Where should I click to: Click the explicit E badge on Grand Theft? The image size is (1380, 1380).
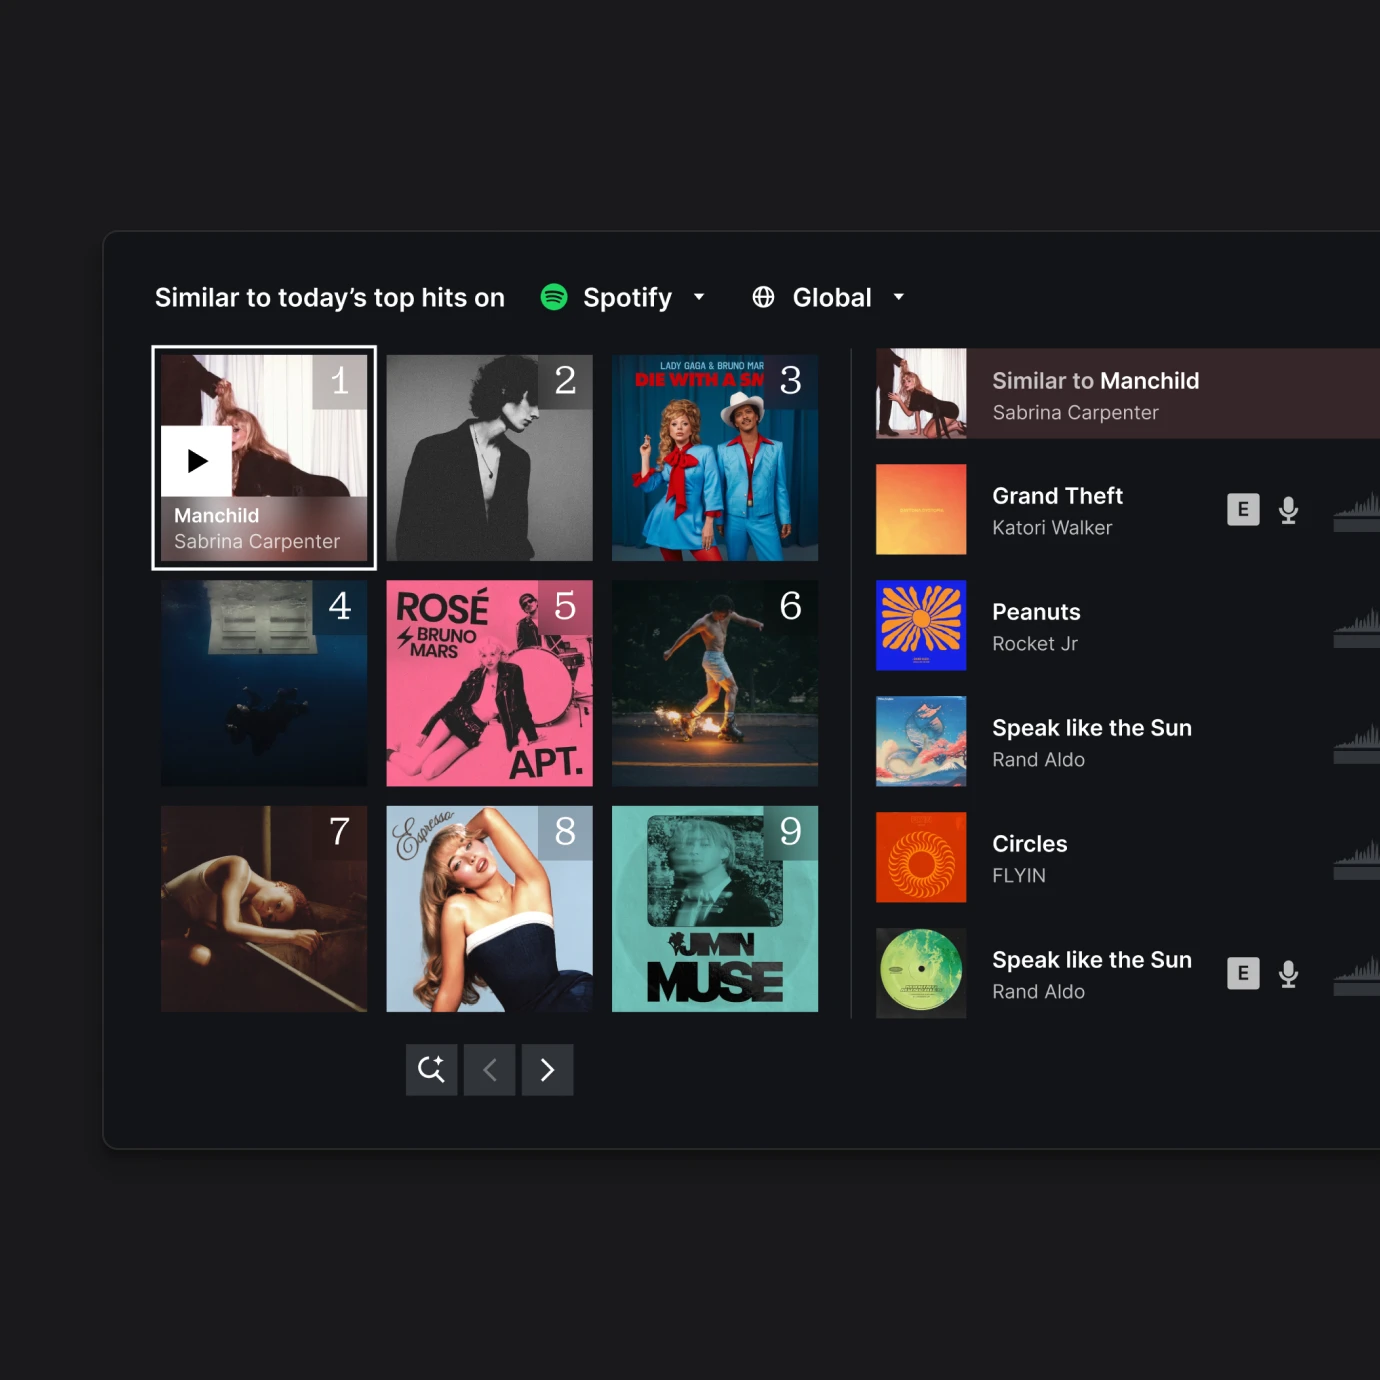1243,510
